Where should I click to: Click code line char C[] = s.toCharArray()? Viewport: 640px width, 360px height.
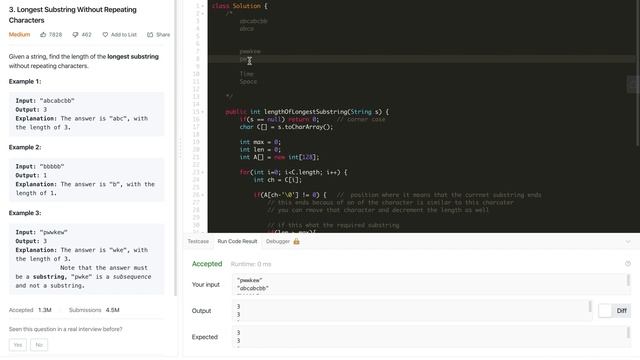[x=286, y=127]
